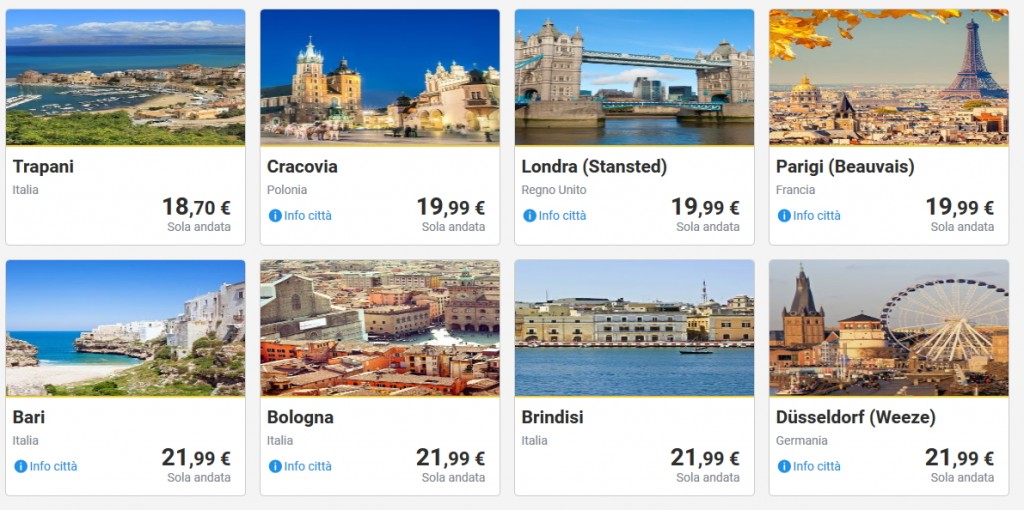1024x510 pixels.
Task: Open the Eiffel Tower photo for Parigi
Action: point(888,77)
